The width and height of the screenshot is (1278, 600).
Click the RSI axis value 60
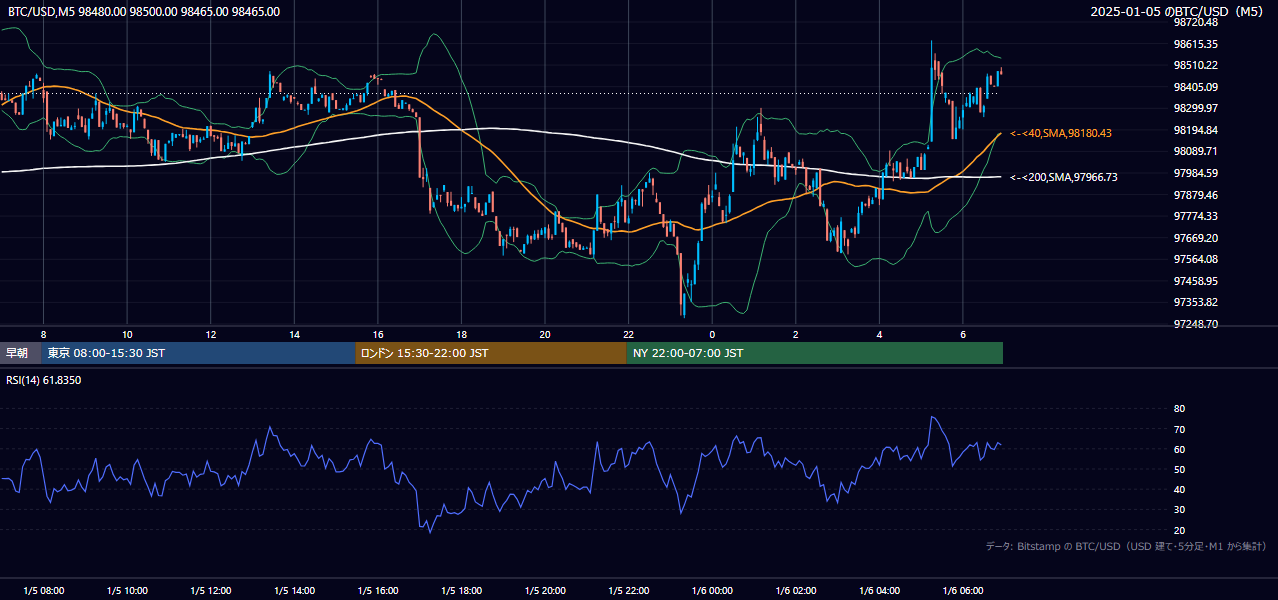point(1179,449)
